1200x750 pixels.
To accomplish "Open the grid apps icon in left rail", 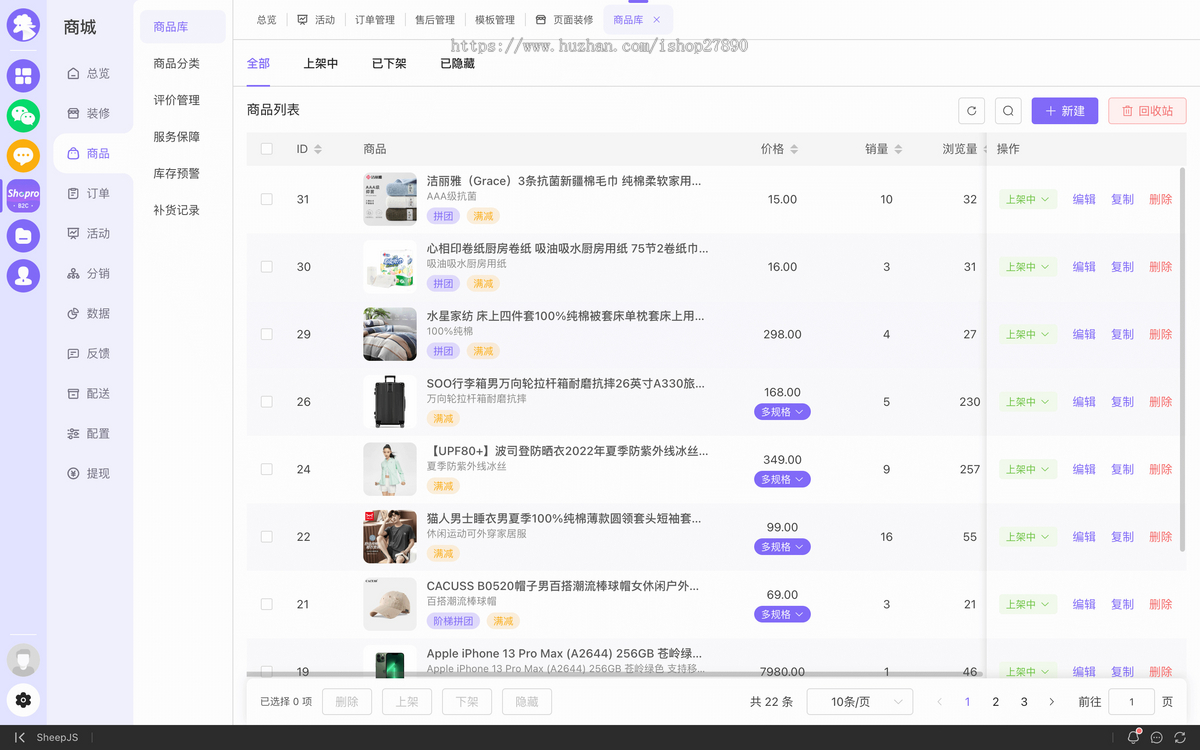I will [x=23, y=76].
